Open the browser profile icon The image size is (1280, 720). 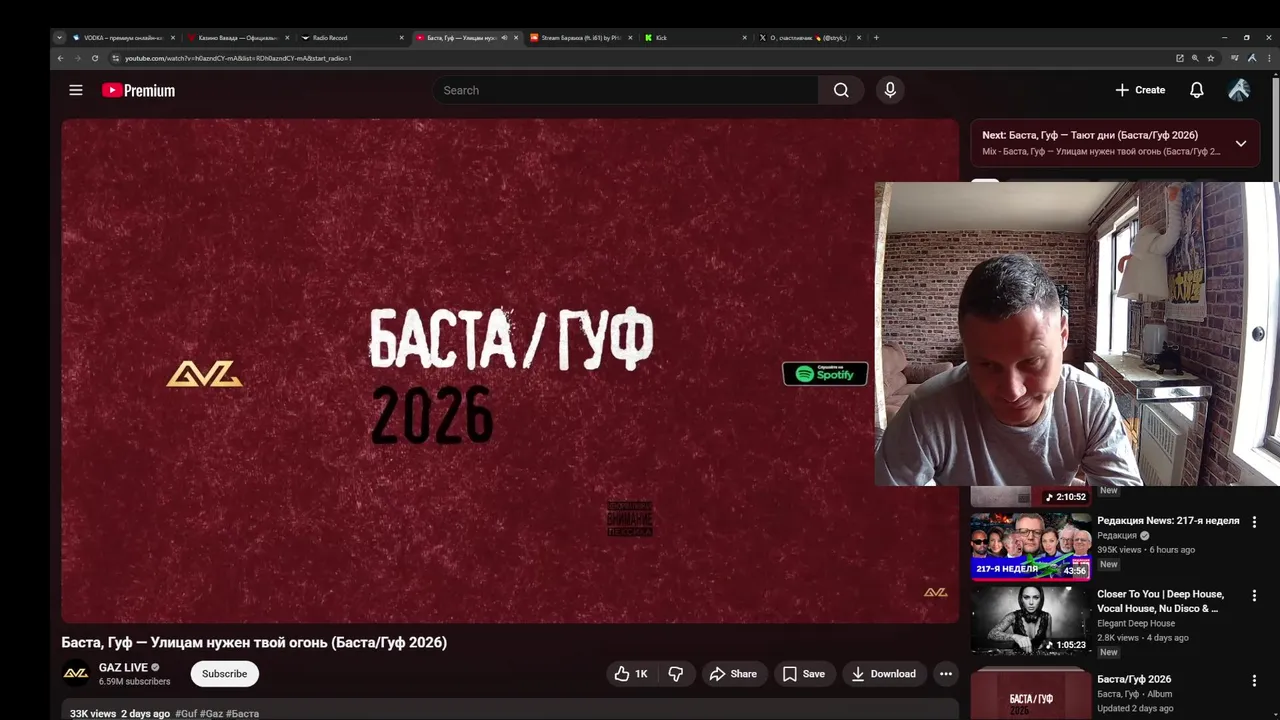1252,58
